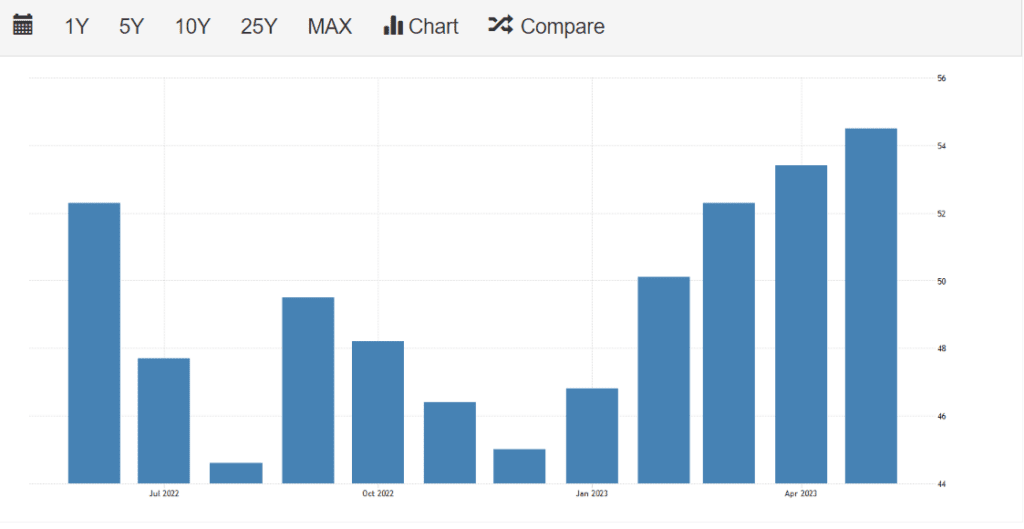Screen dimensions: 1024x529
Task: Select the 5Y time range
Action: pyautogui.click(x=131, y=27)
